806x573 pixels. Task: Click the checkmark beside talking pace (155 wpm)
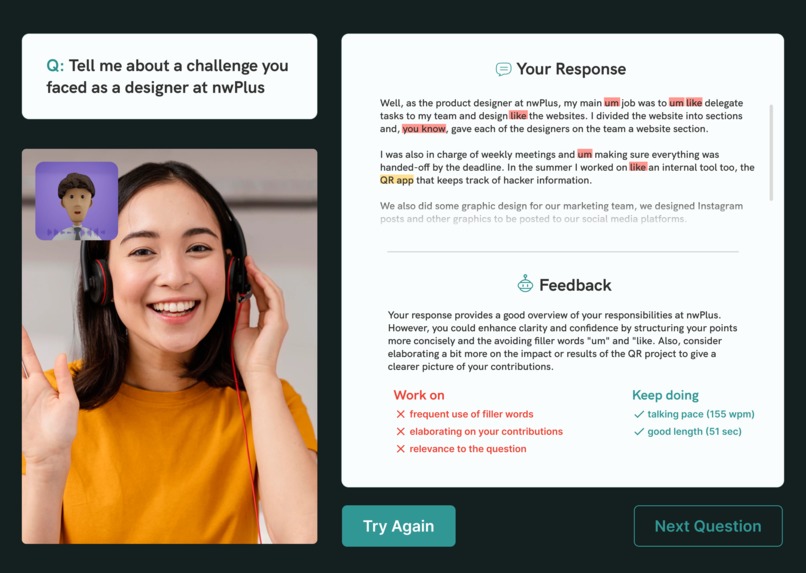point(639,414)
